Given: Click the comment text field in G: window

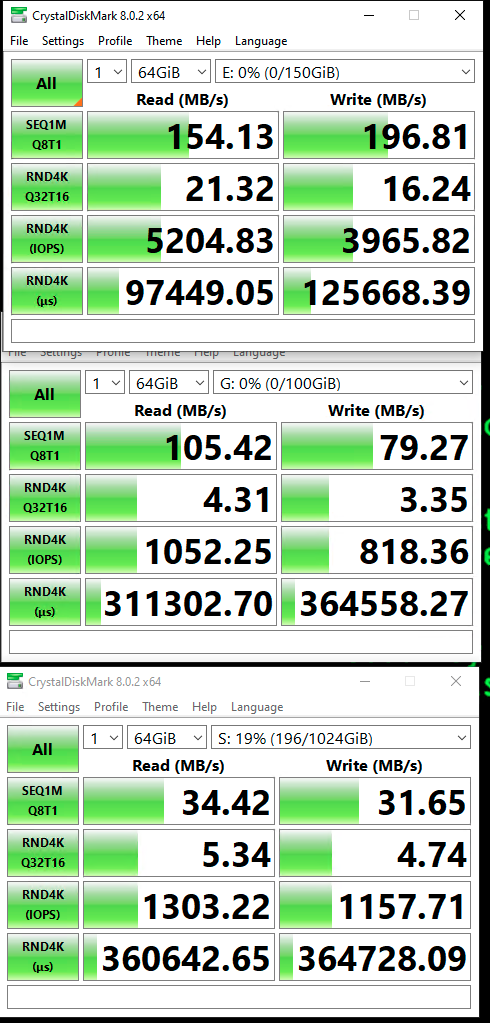Looking at the screenshot, I should (x=241, y=642).
